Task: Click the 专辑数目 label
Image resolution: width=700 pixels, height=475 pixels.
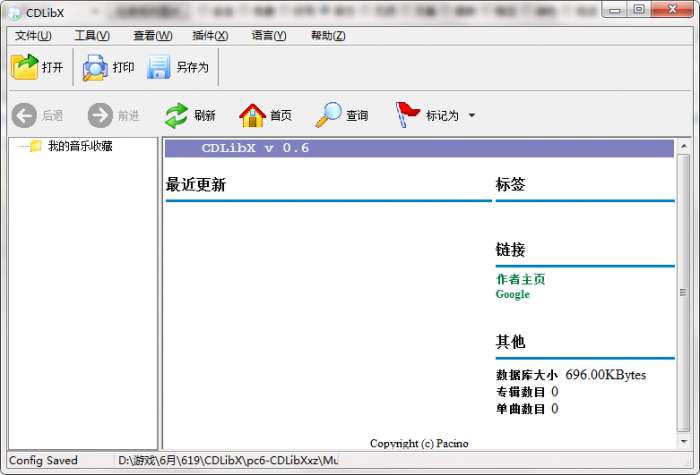Action: (x=521, y=392)
